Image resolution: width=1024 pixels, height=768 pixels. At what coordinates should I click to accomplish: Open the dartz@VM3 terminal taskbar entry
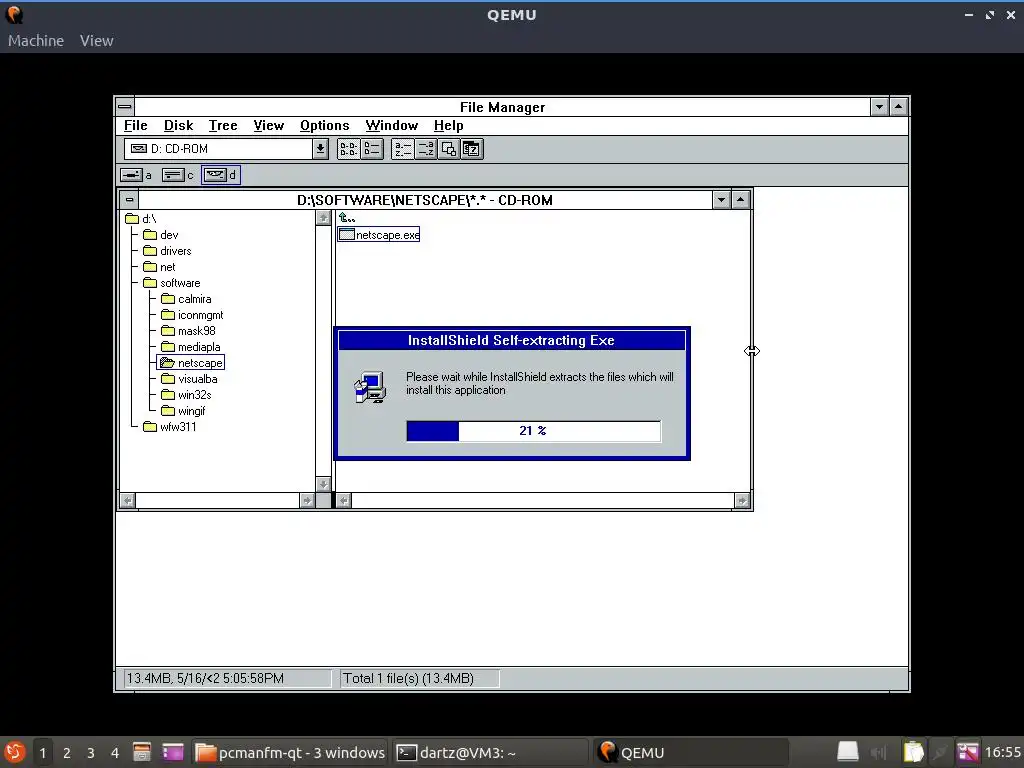pyautogui.click(x=490, y=753)
